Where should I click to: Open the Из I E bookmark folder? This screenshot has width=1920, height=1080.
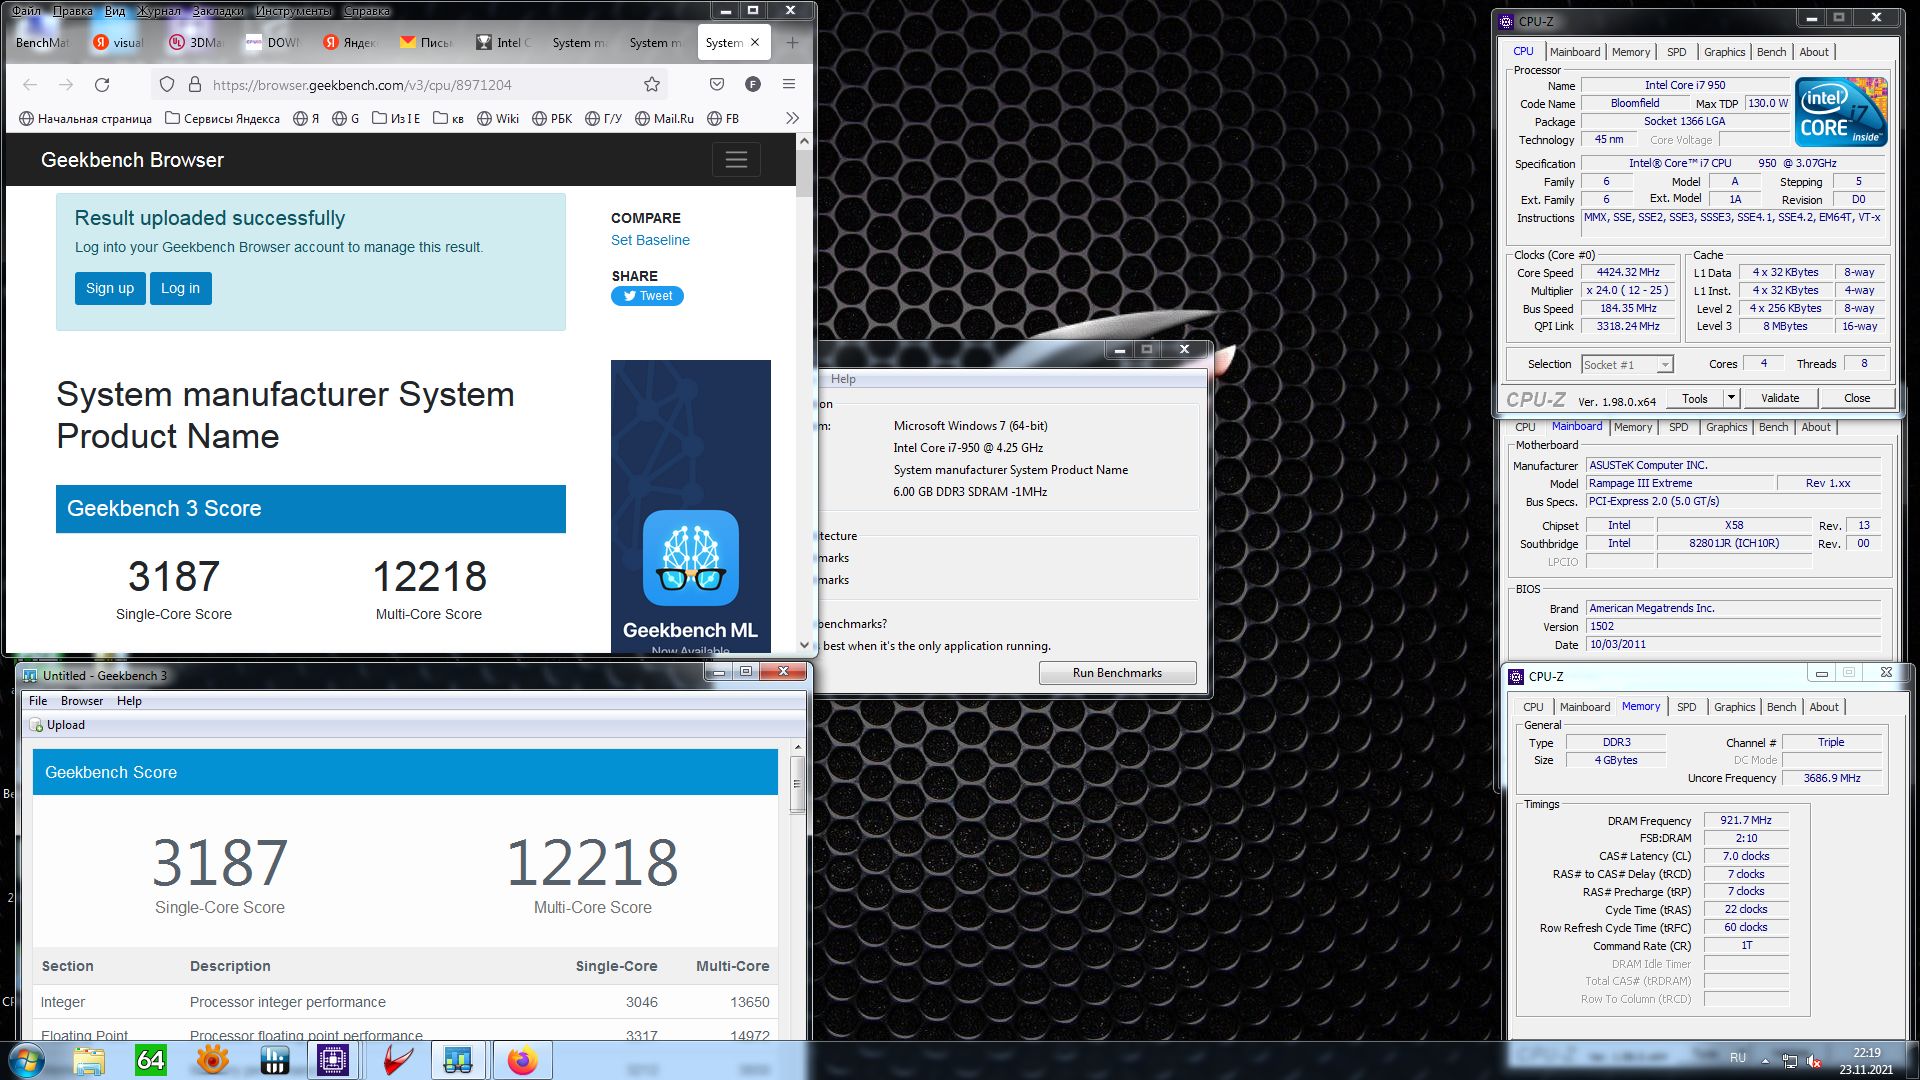click(396, 118)
